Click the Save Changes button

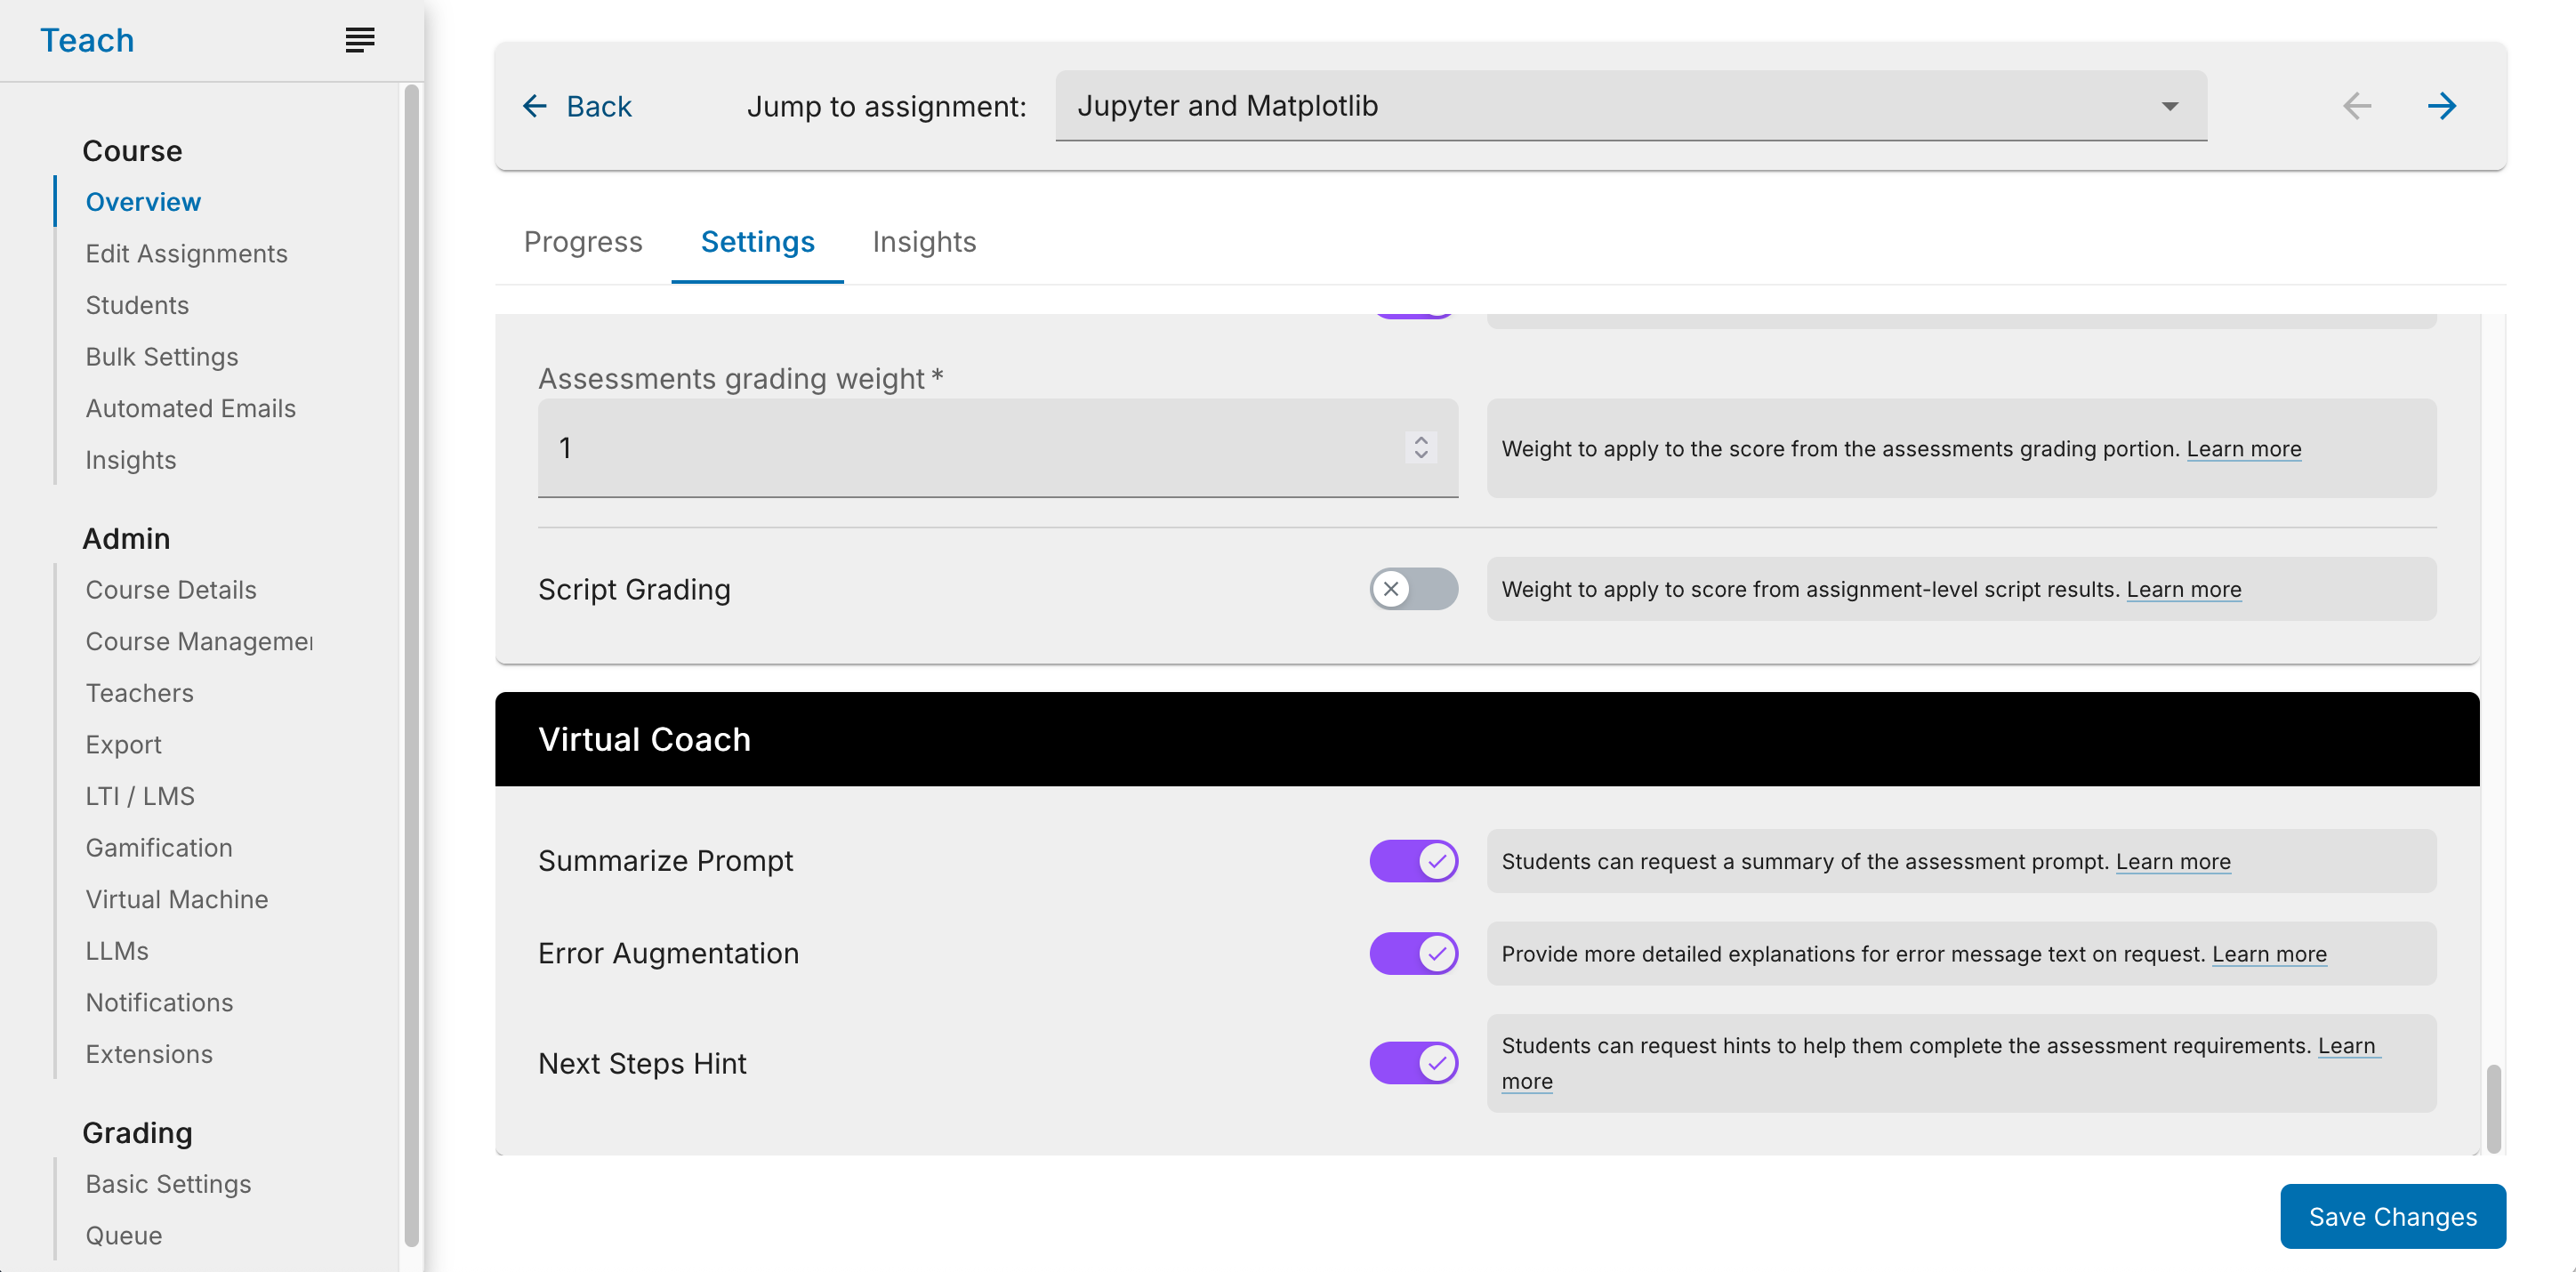pyautogui.click(x=2393, y=1216)
